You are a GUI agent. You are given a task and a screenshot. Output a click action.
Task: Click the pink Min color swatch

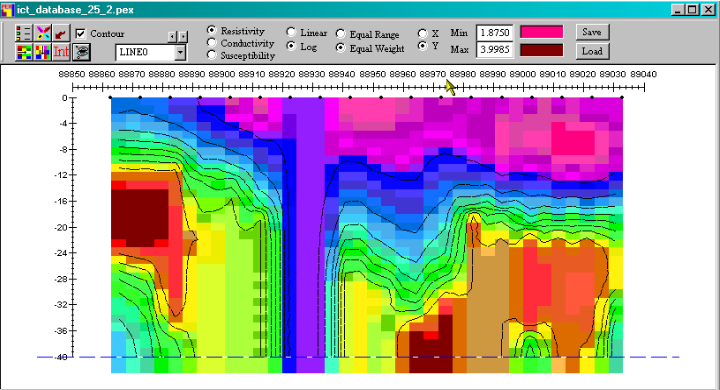[541, 32]
